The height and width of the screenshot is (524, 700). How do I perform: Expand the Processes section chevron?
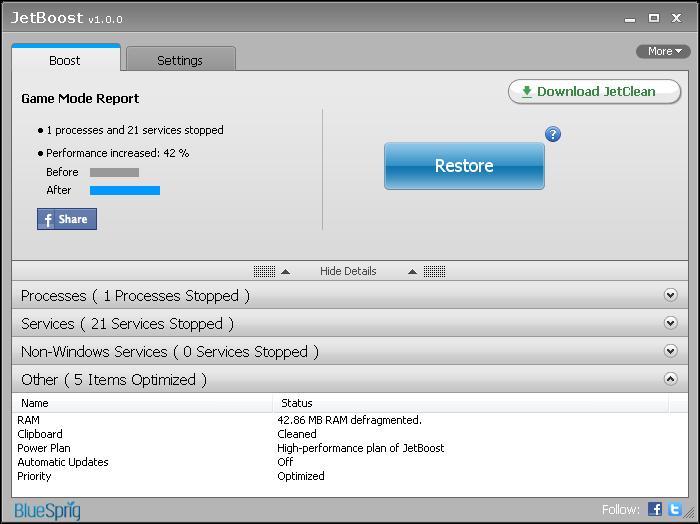(670, 295)
